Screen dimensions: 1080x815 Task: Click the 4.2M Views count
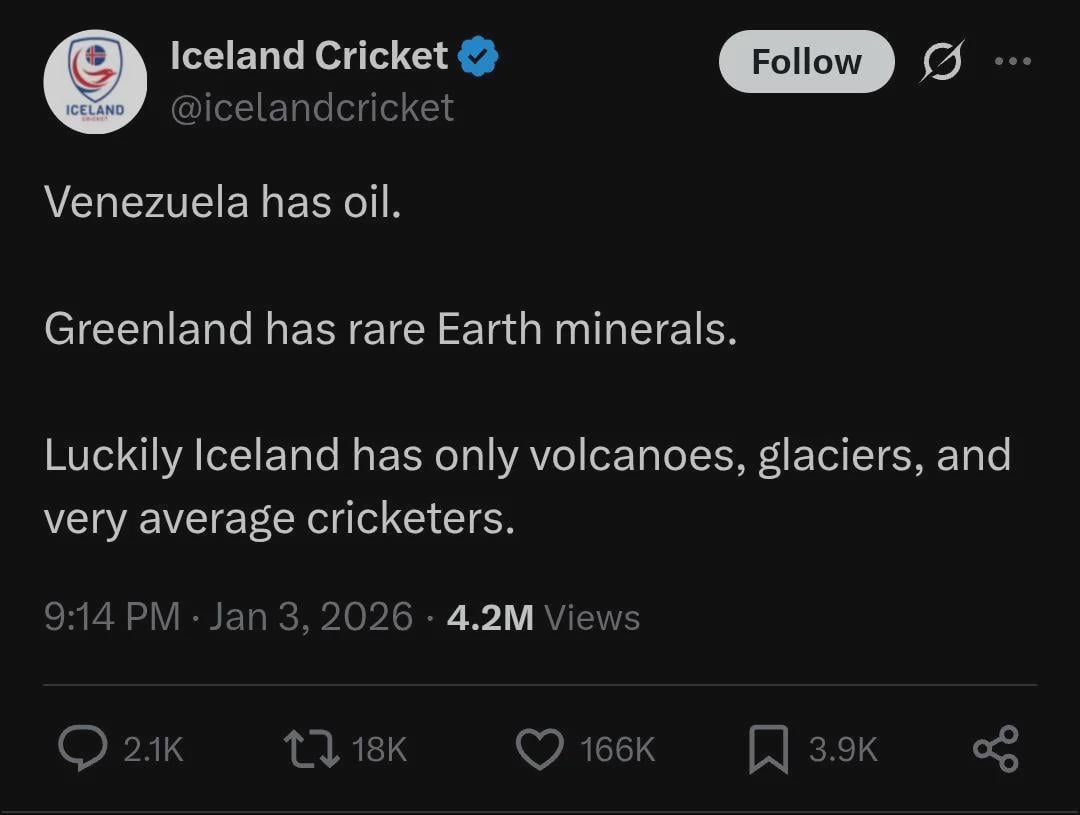[542, 616]
